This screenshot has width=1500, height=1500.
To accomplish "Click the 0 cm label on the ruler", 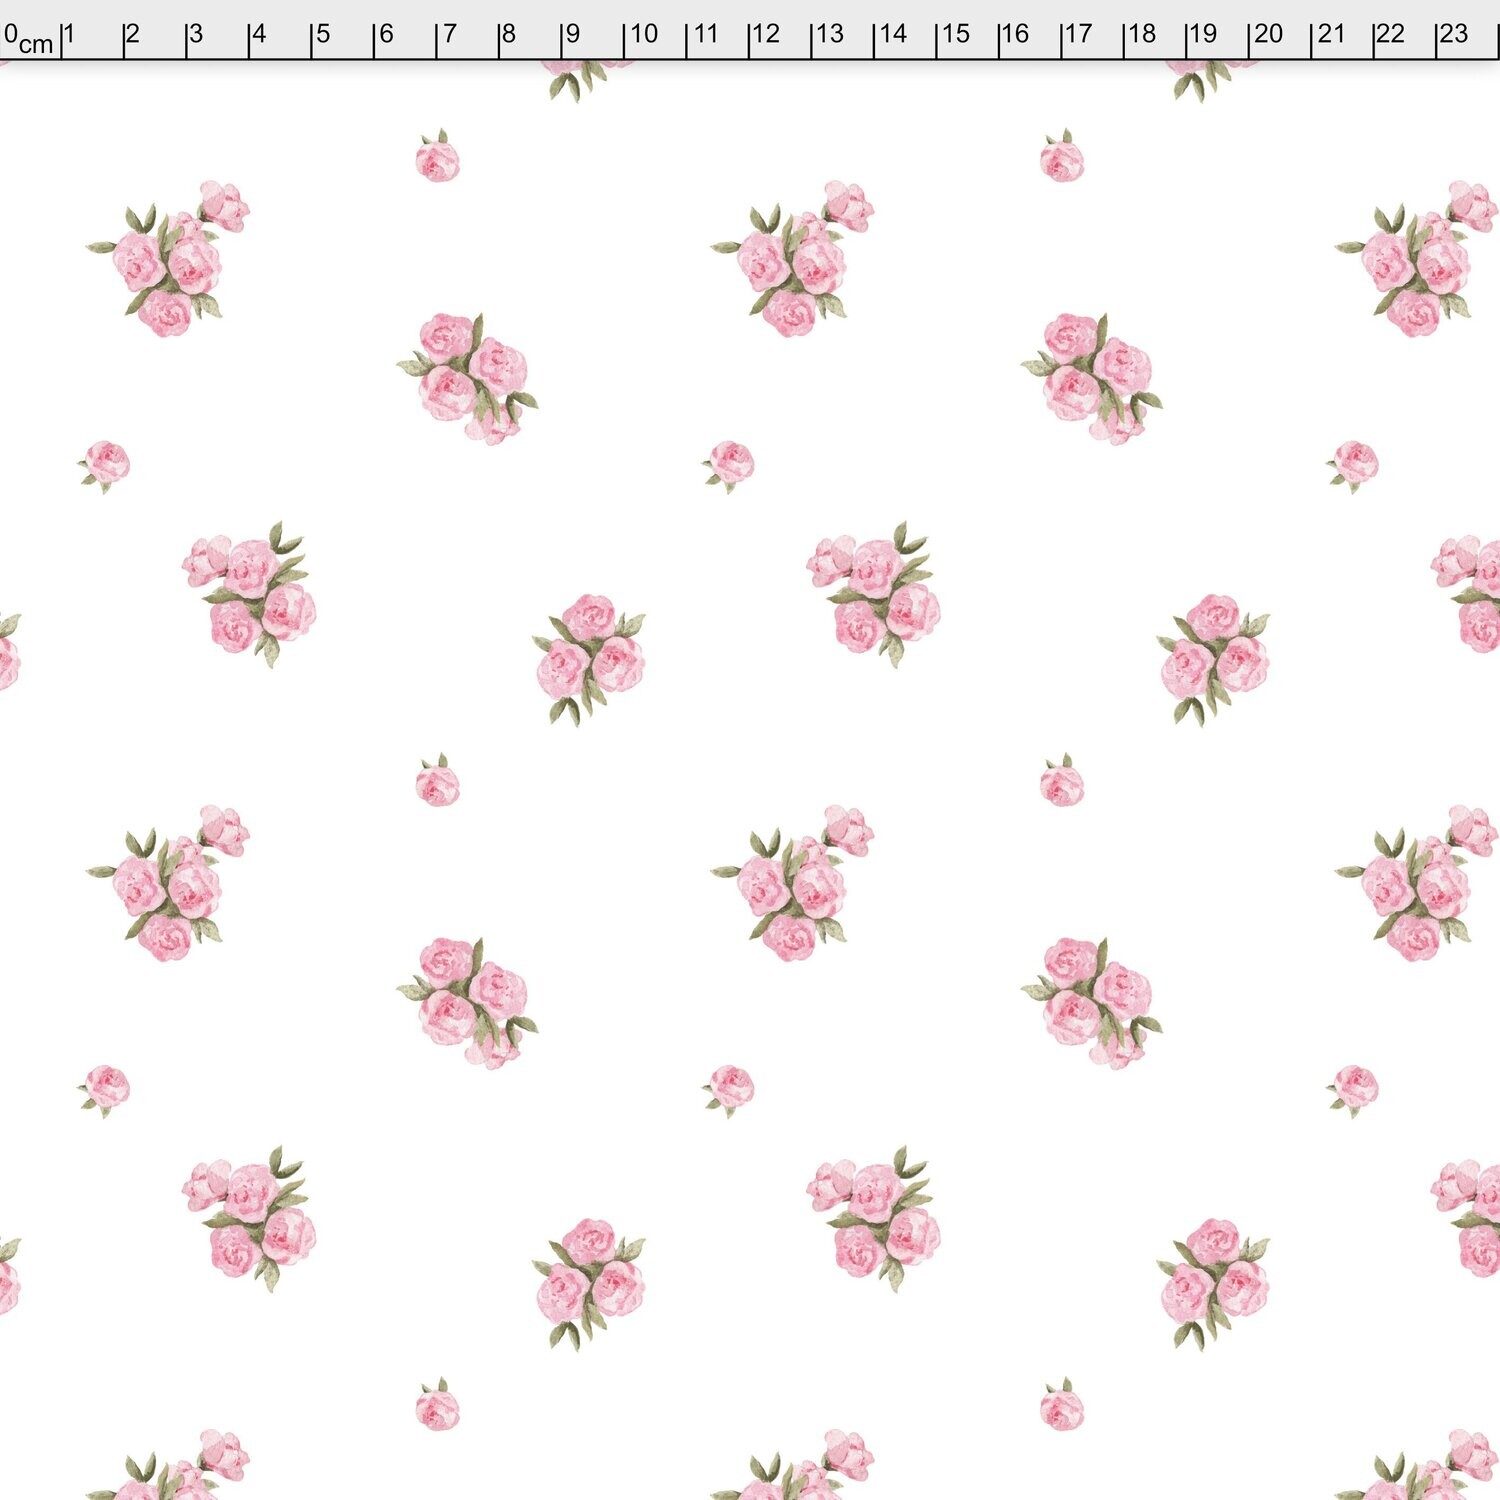I will pos(26,38).
